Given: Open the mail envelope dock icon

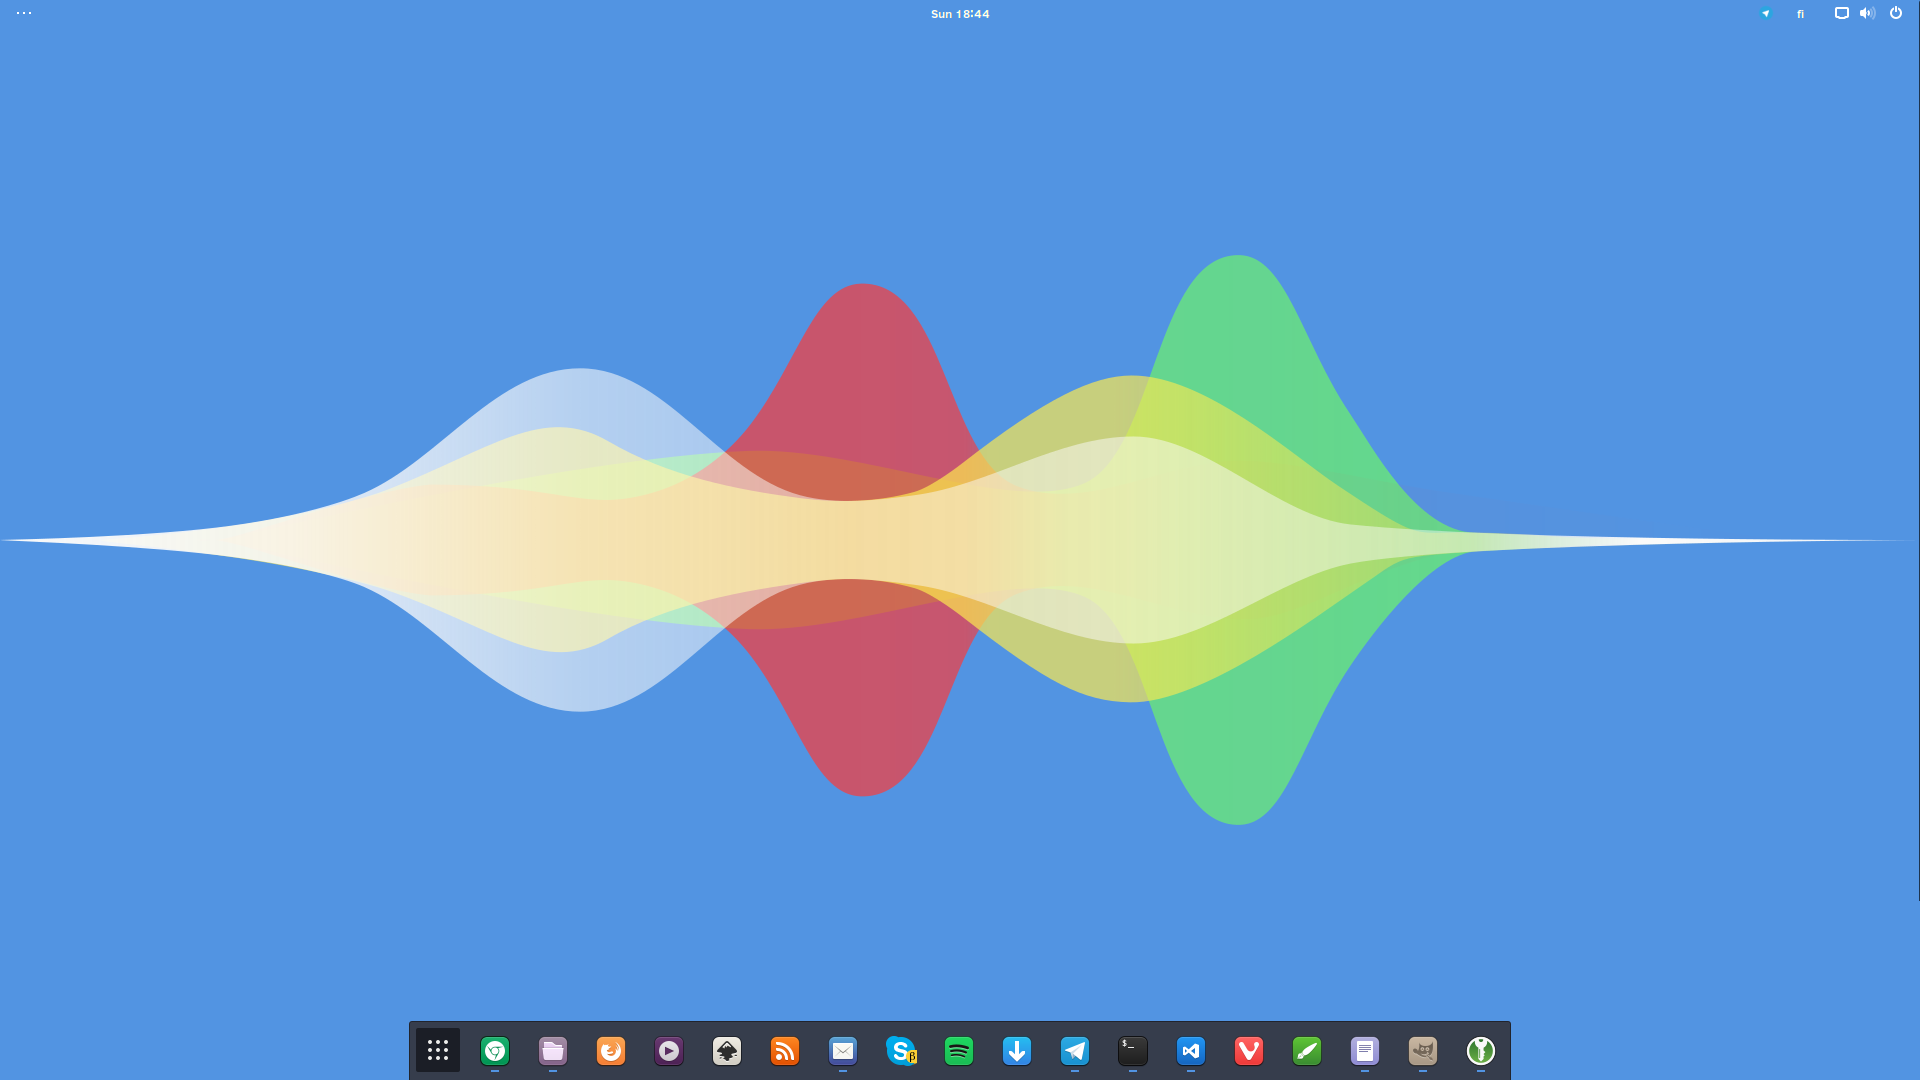Looking at the screenshot, I should click(843, 1051).
